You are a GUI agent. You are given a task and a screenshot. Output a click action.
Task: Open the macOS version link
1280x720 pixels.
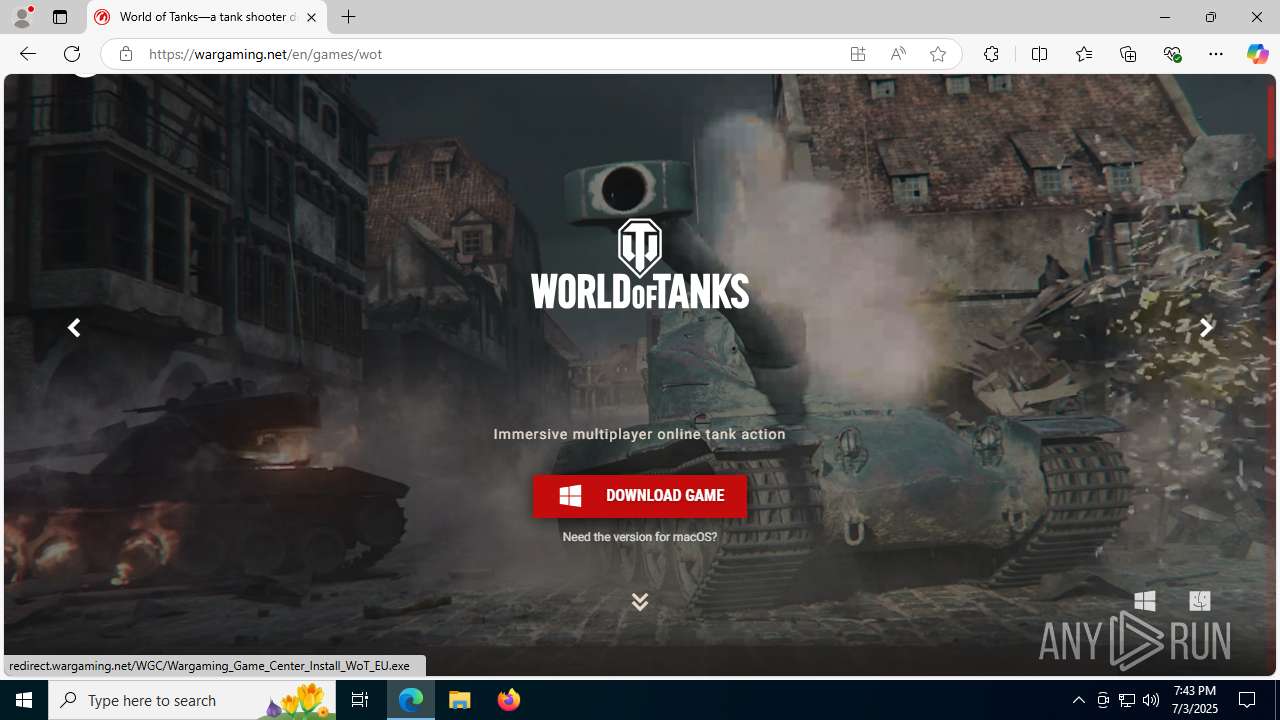point(640,537)
